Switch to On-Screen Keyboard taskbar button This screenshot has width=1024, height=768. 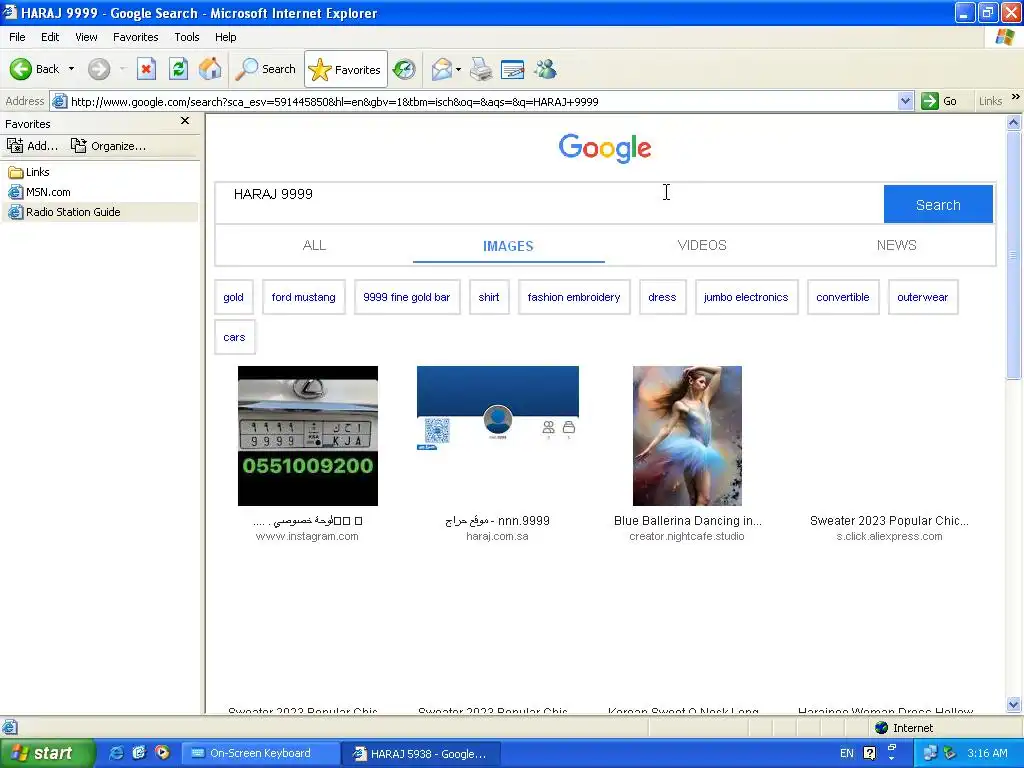[260, 753]
